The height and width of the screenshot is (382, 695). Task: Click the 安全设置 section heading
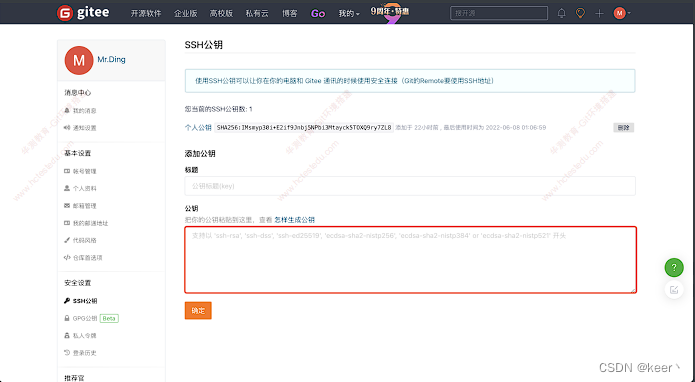coord(78,283)
